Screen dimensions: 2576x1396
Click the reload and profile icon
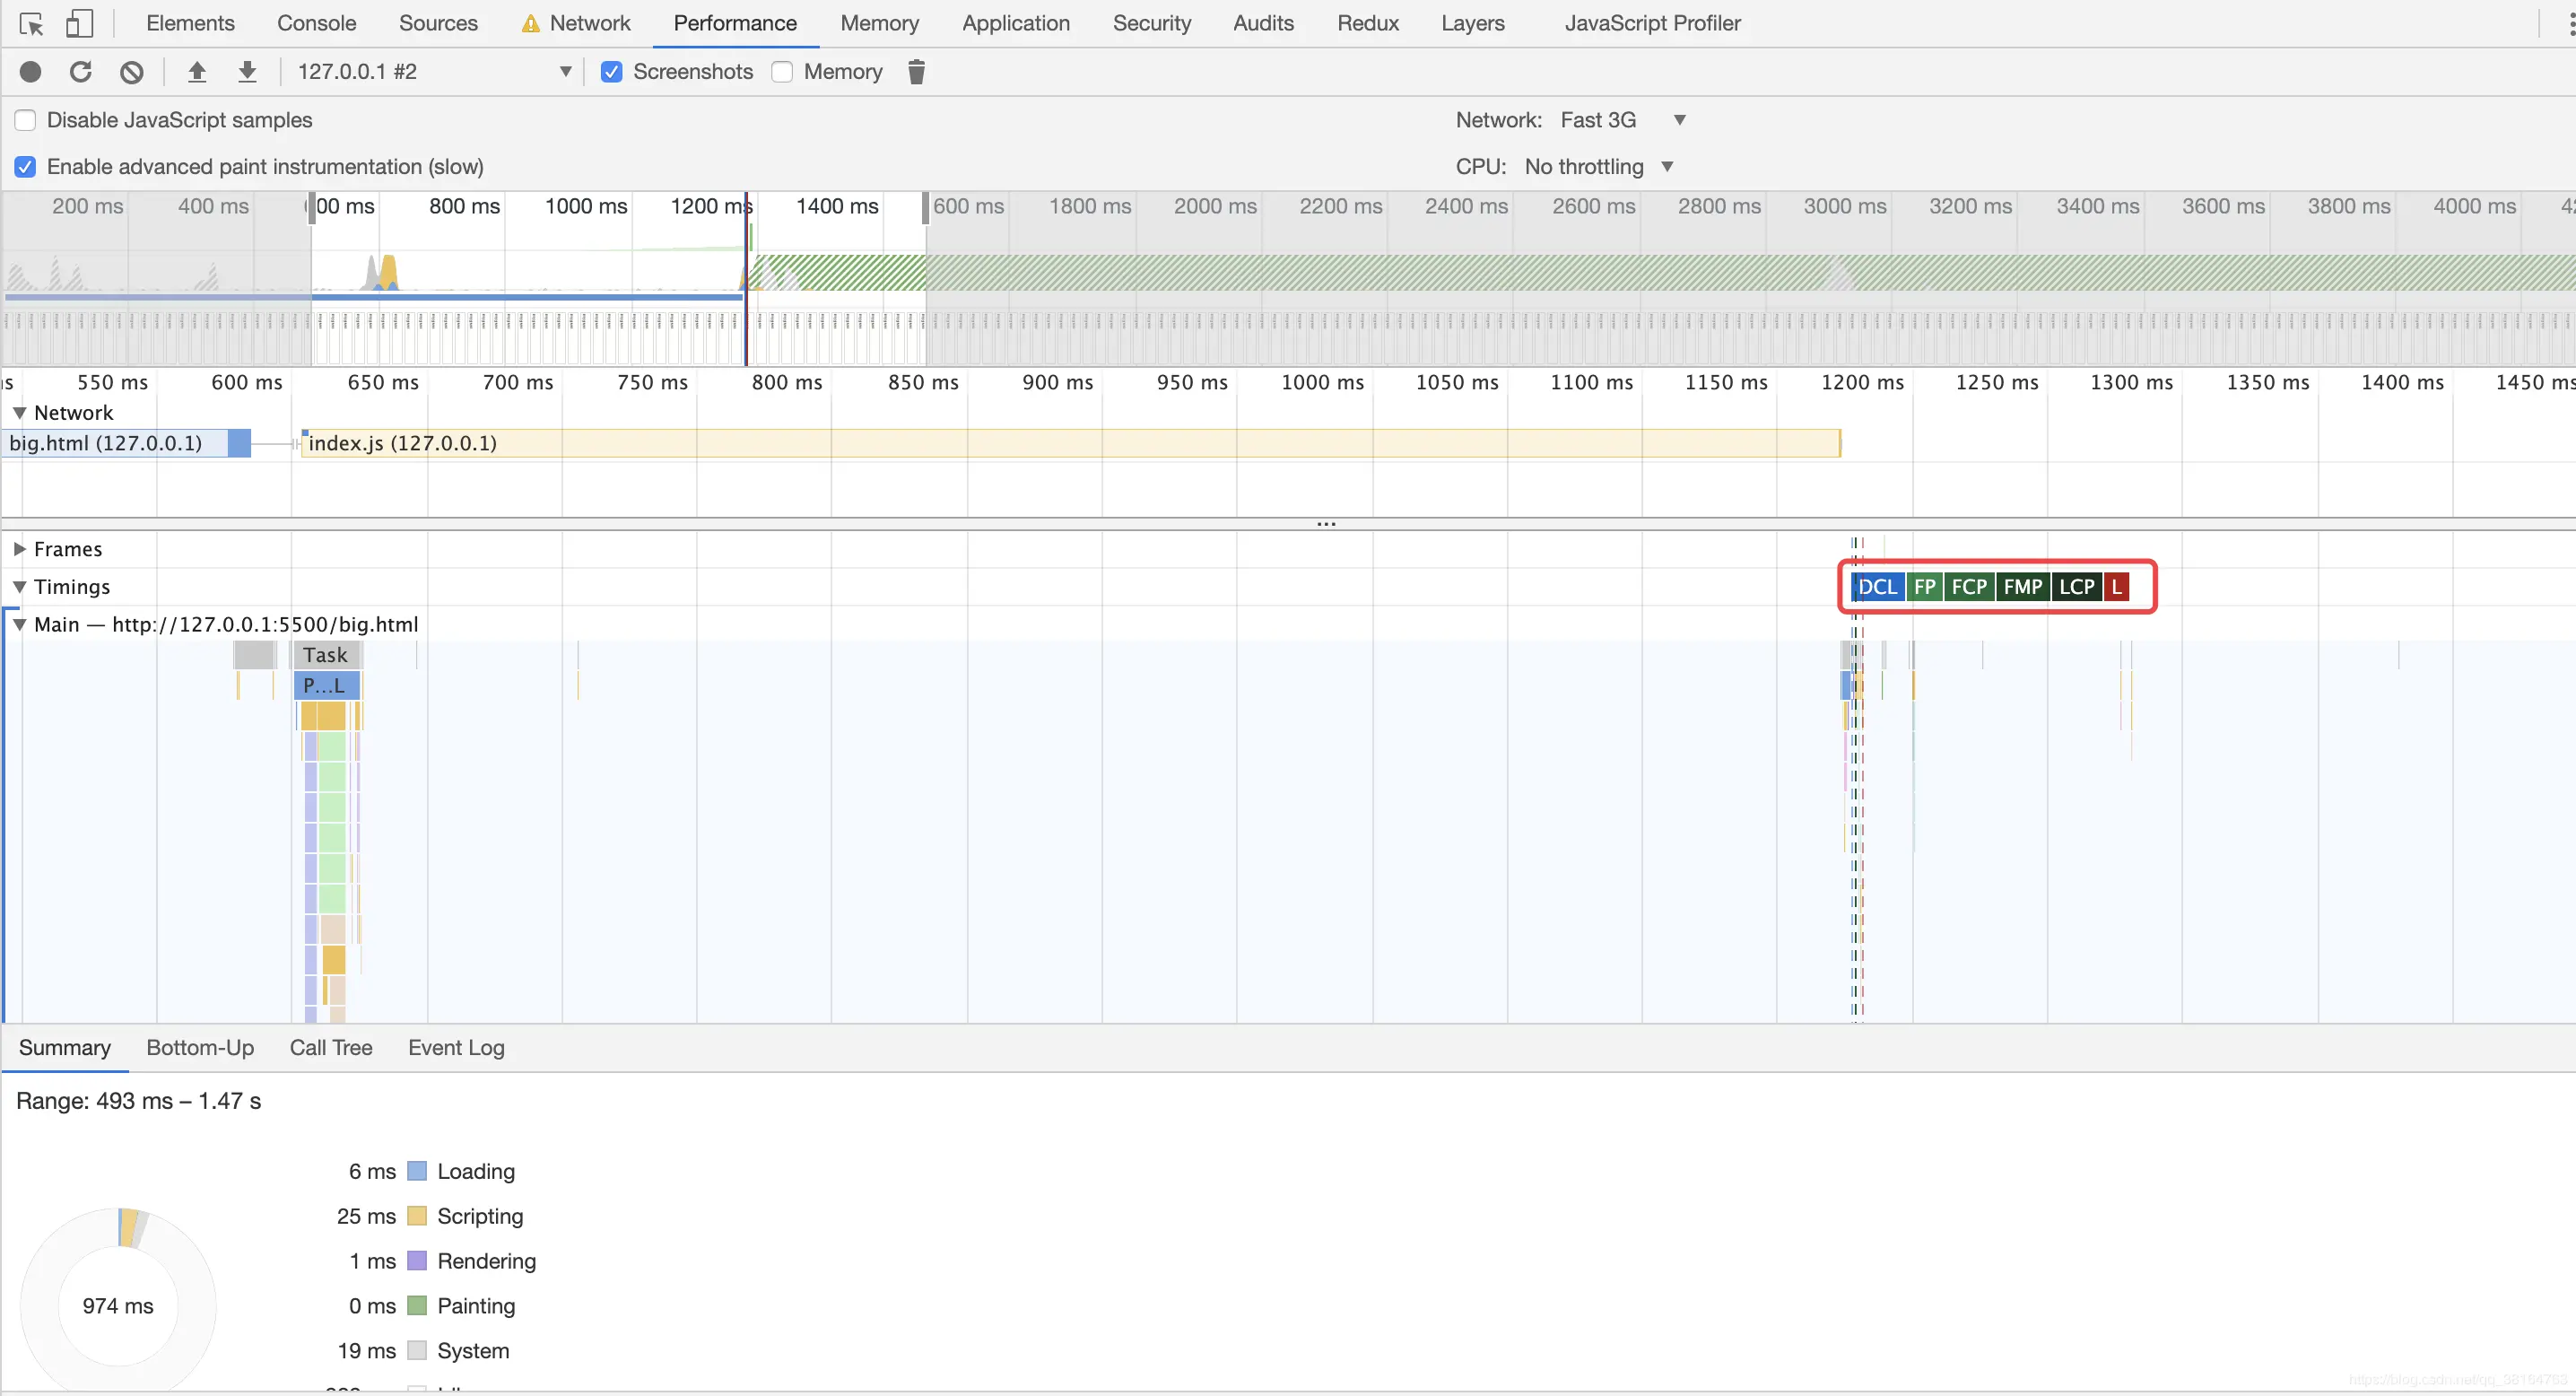coord(81,71)
